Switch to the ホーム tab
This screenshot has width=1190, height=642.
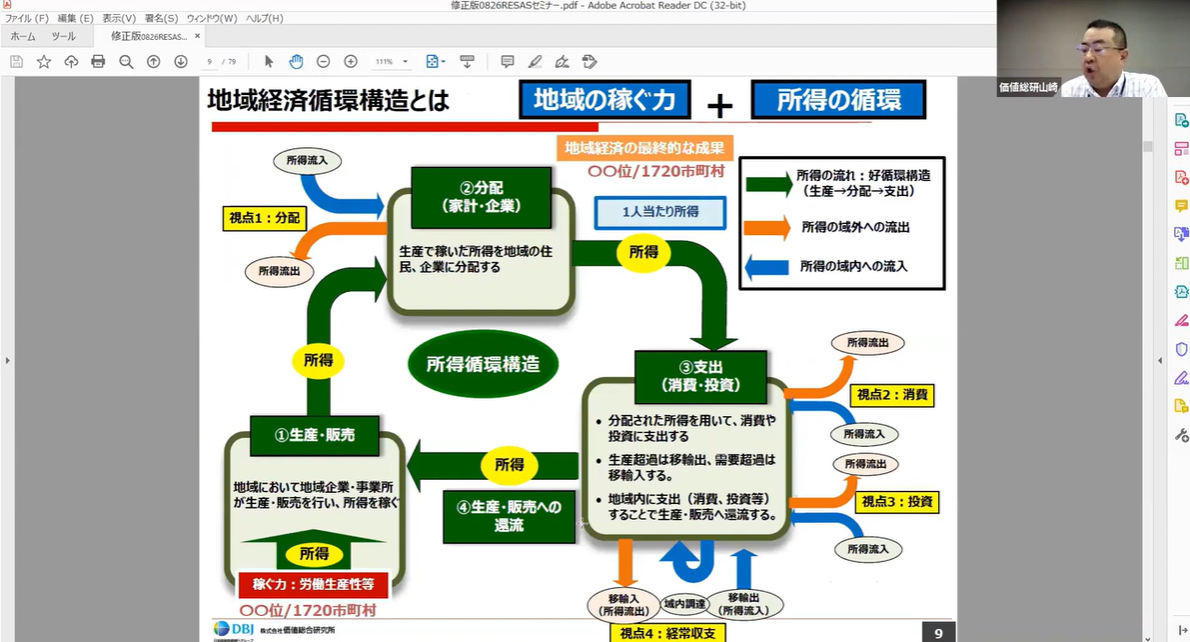(23, 36)
